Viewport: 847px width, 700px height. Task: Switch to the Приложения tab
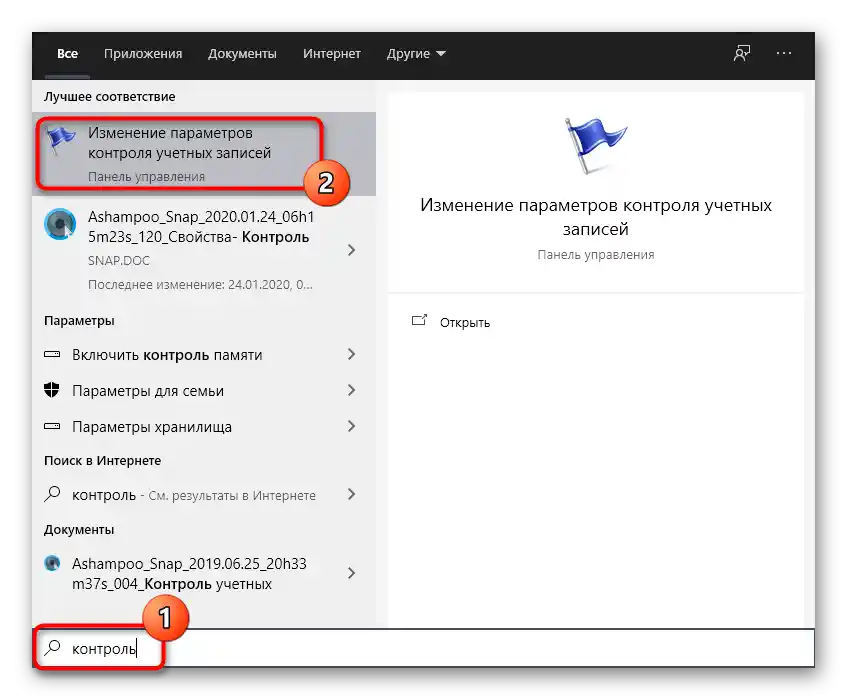[x=143, y=53]
